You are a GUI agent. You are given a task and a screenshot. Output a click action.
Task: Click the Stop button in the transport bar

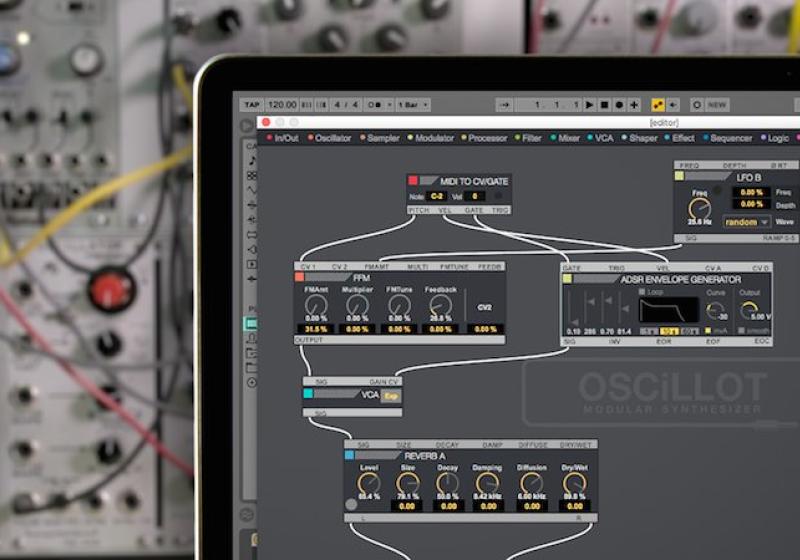coord(605,105)
